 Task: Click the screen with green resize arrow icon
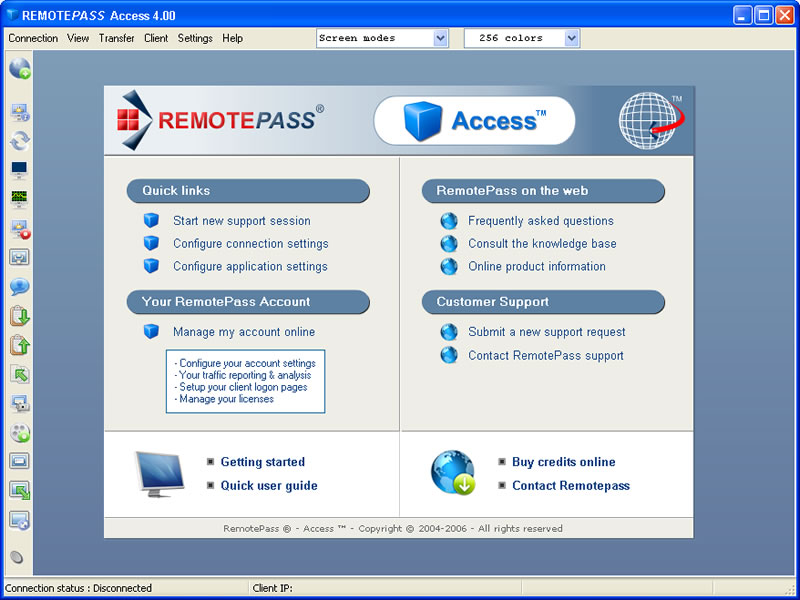click(x=19, y=491)
